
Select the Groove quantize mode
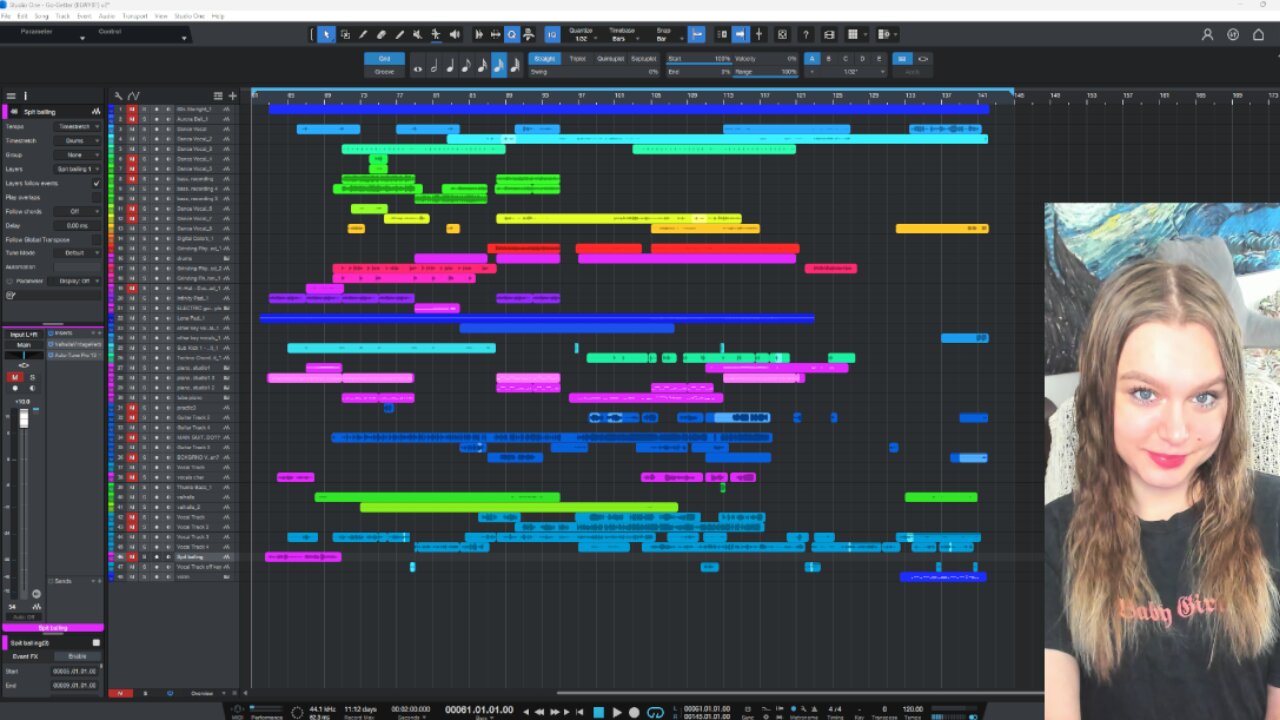[384, 72]
